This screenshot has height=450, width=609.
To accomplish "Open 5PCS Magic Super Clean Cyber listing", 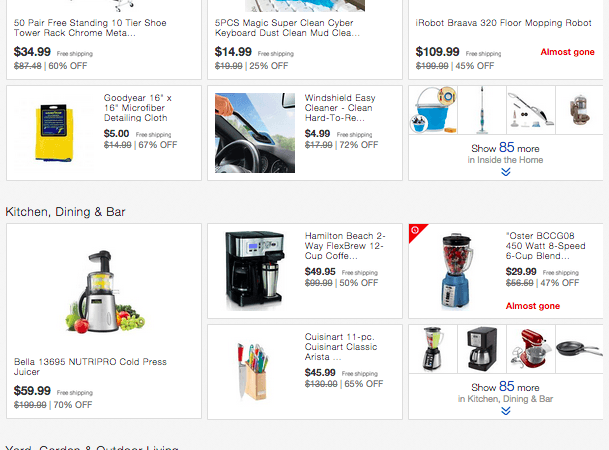I will [x=287, y=28].
